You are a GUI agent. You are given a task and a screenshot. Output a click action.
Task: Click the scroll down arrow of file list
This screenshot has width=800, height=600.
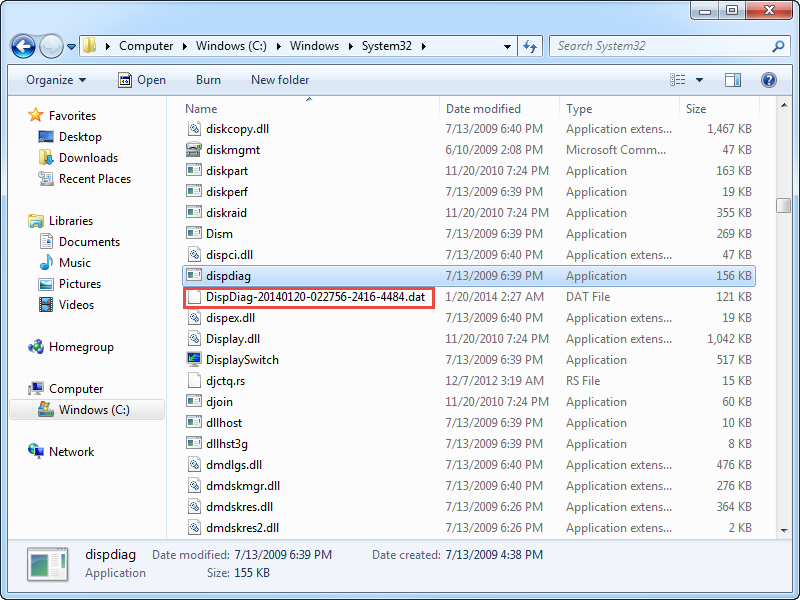pyautogui.click(x=784, y=531)
